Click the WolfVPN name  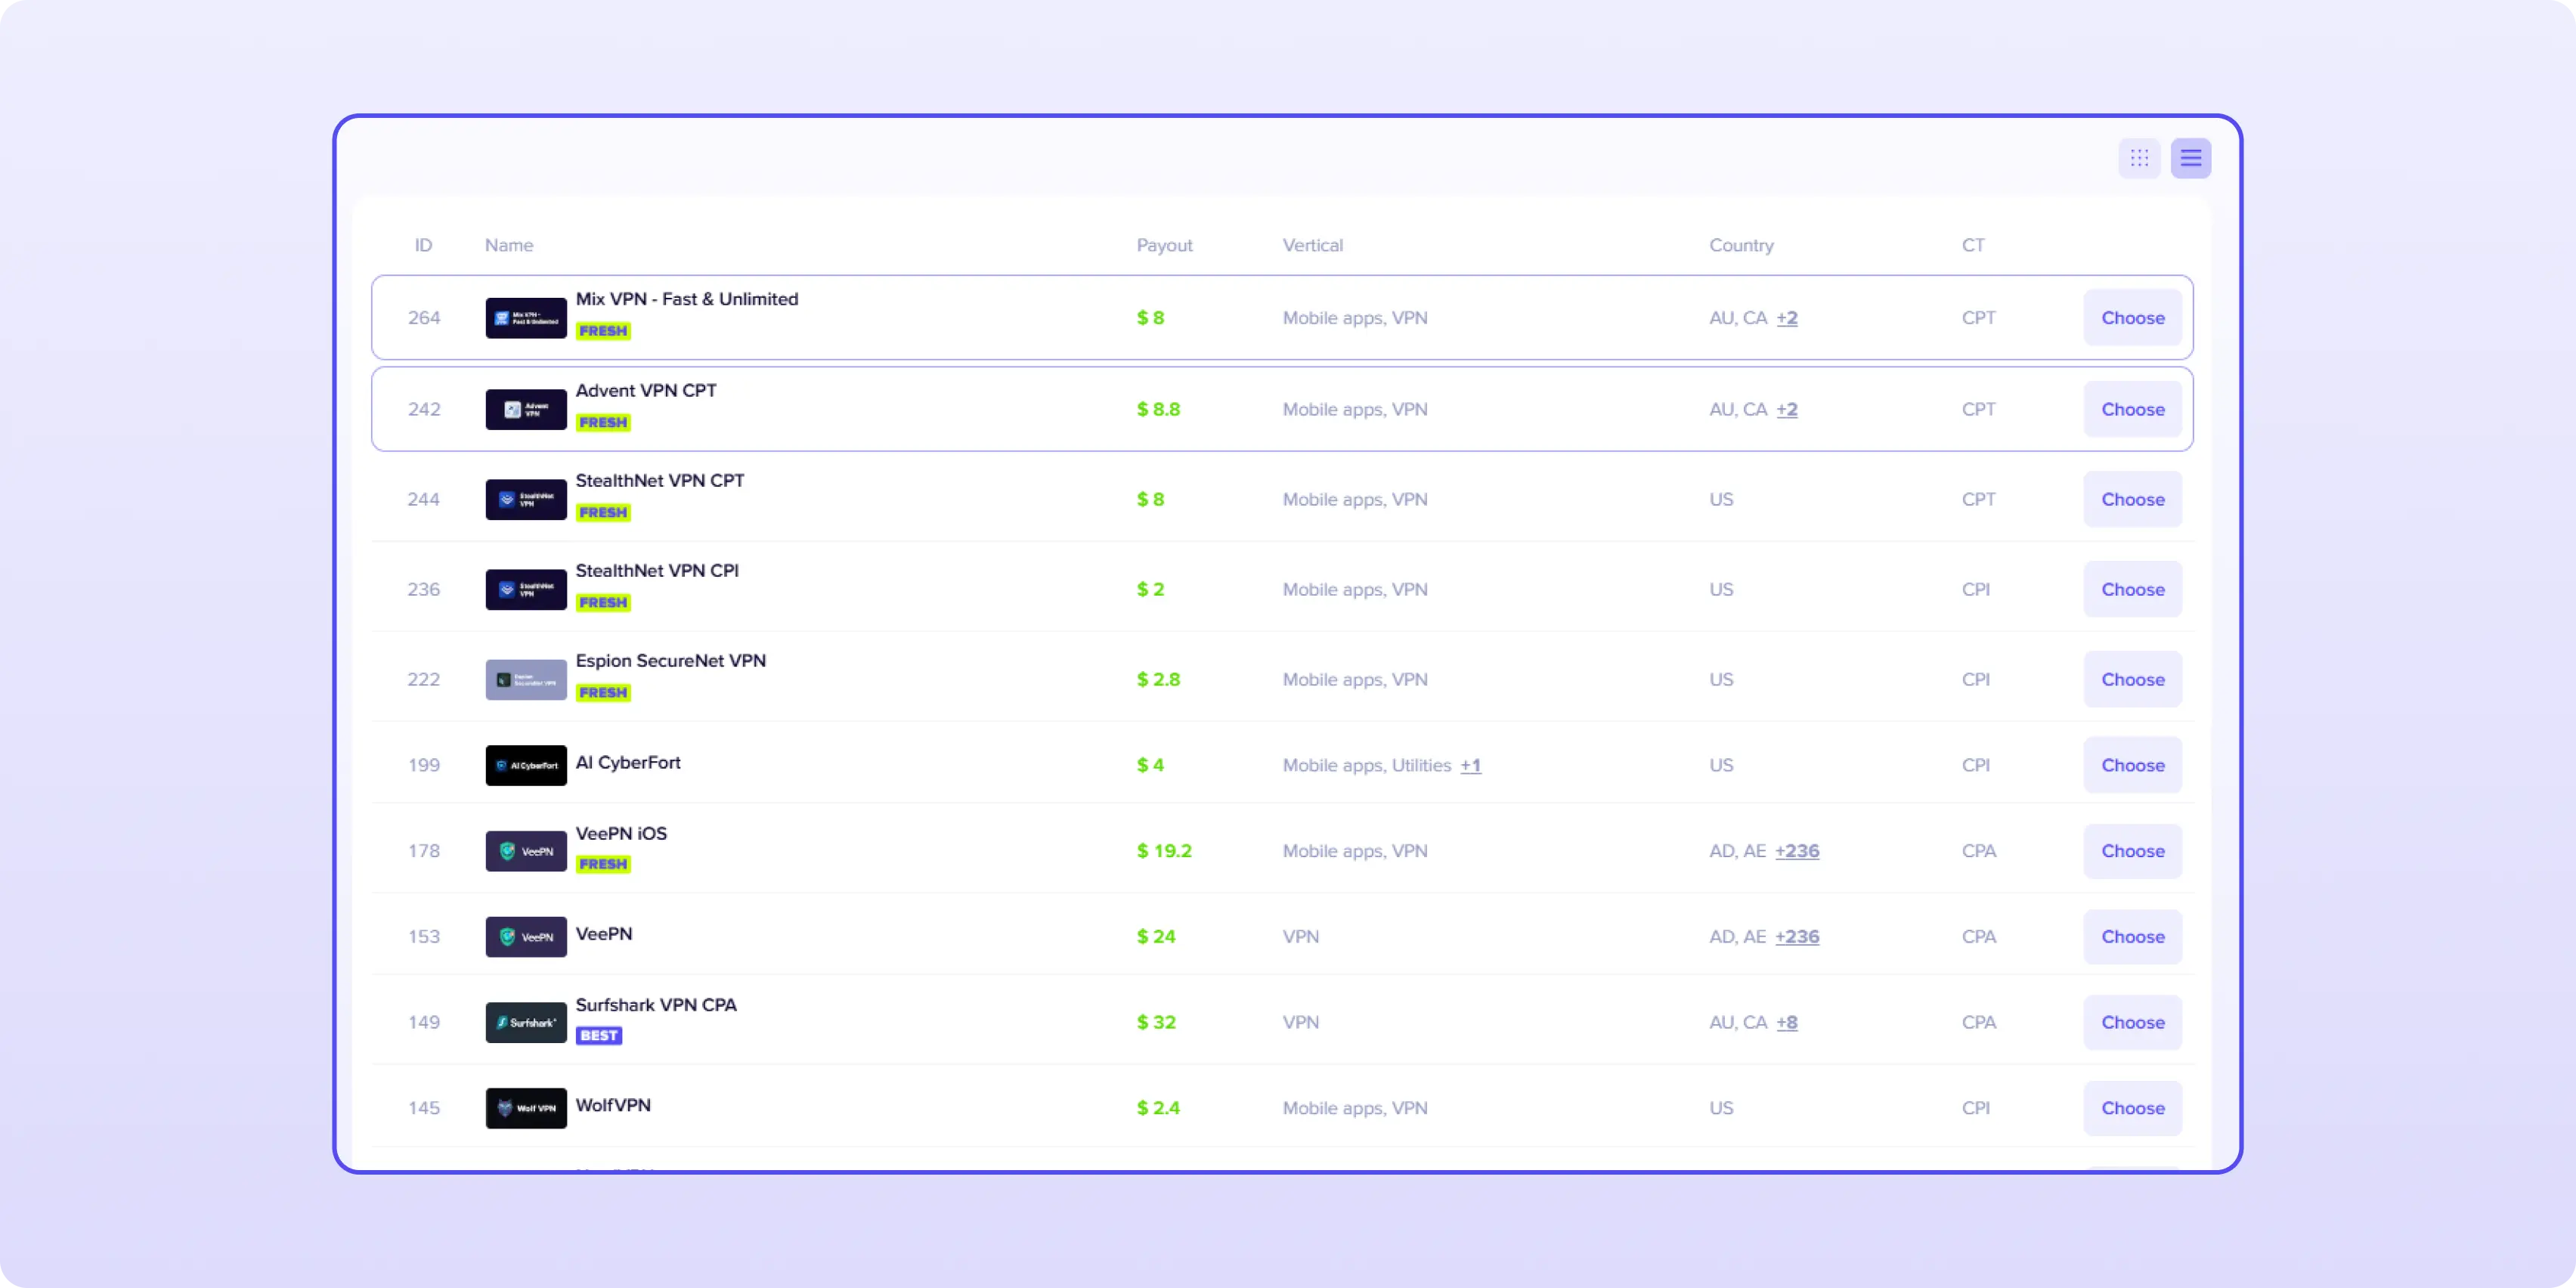[x=613, y=1105]
